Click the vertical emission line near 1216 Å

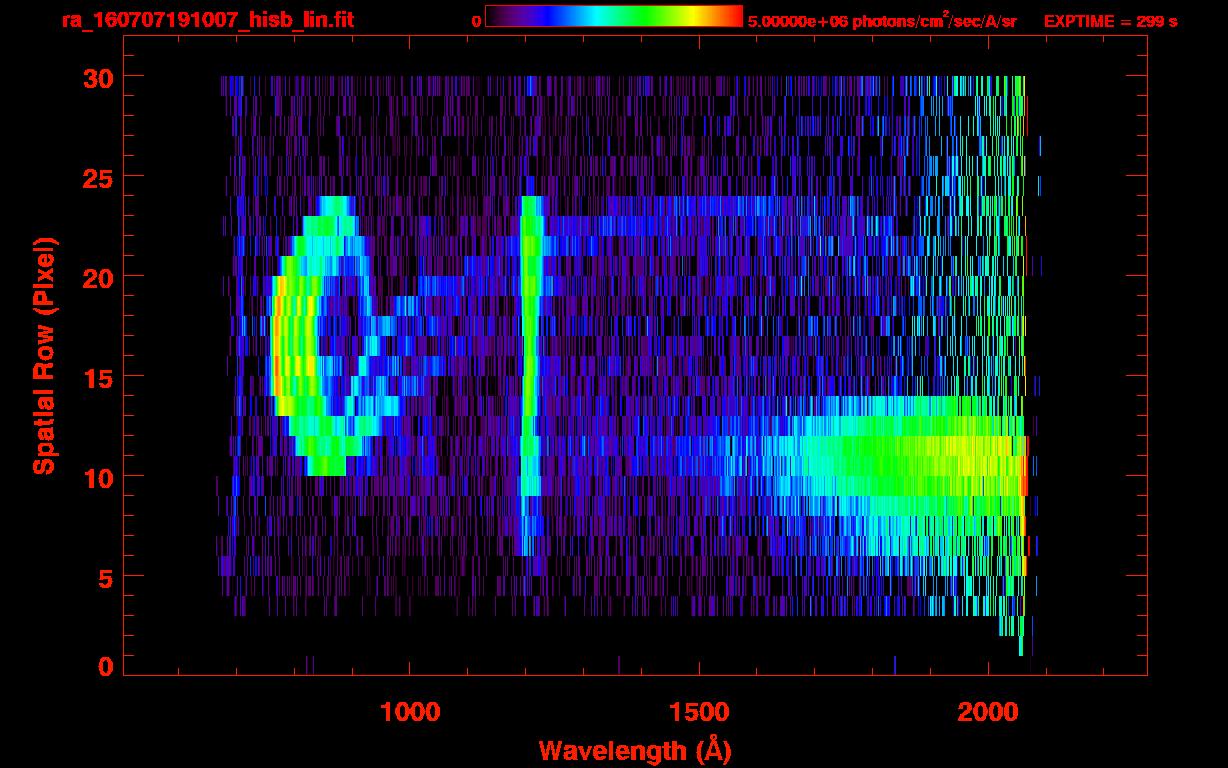tap(530, 375)
